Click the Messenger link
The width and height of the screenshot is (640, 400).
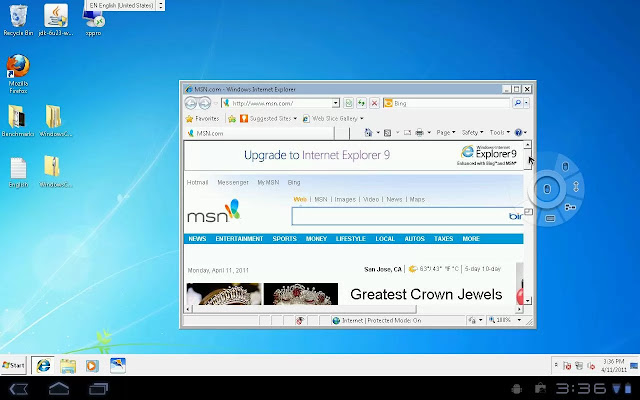(233, 182)
